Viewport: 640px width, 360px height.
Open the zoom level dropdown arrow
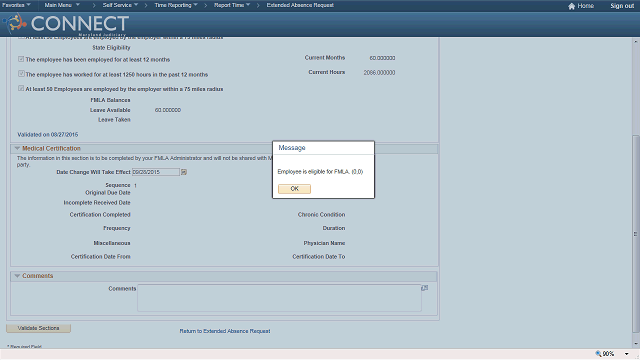tap(627, 354)
